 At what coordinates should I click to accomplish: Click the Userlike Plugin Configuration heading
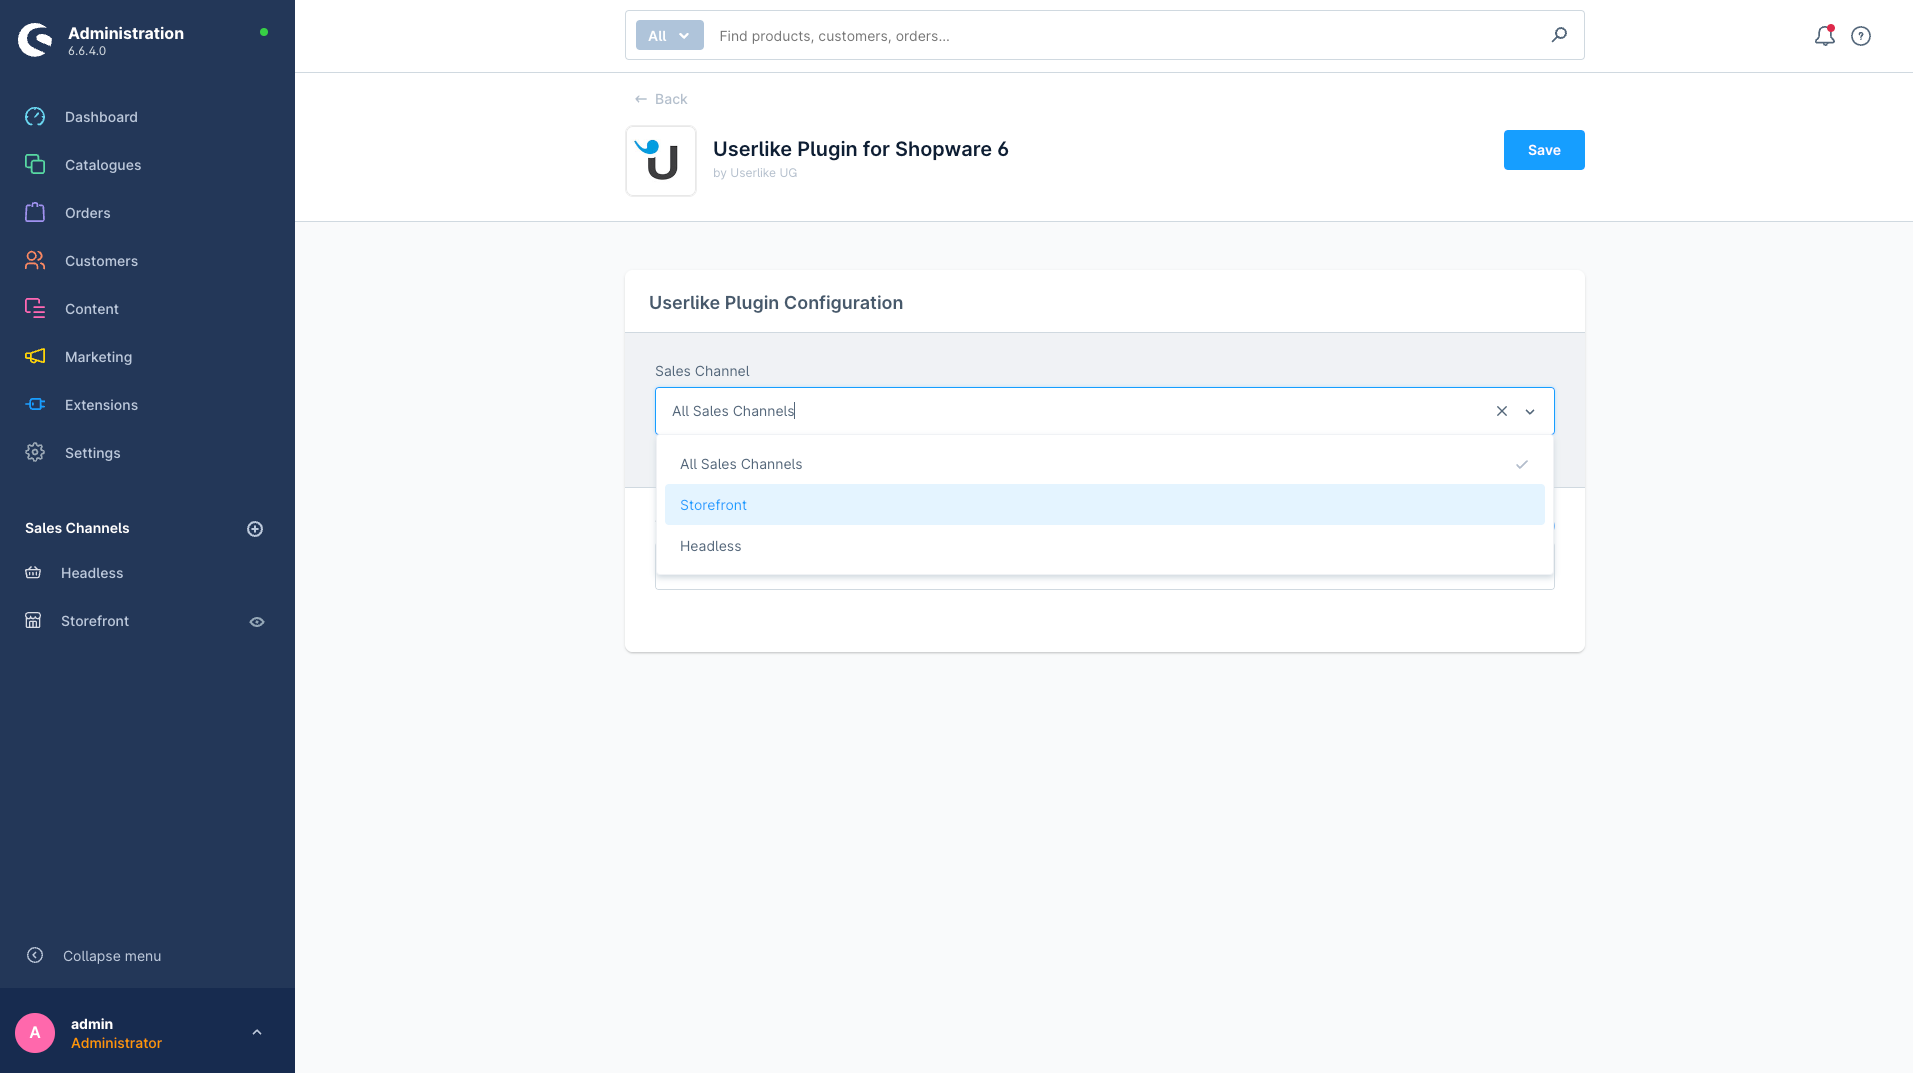(x=776, y=303)
